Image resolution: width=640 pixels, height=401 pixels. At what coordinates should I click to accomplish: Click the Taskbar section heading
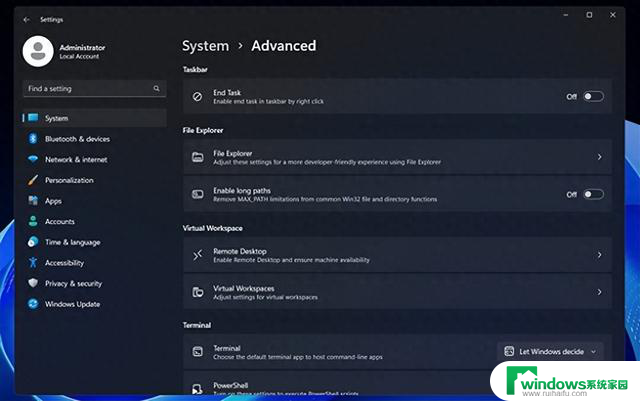(195, 69)
